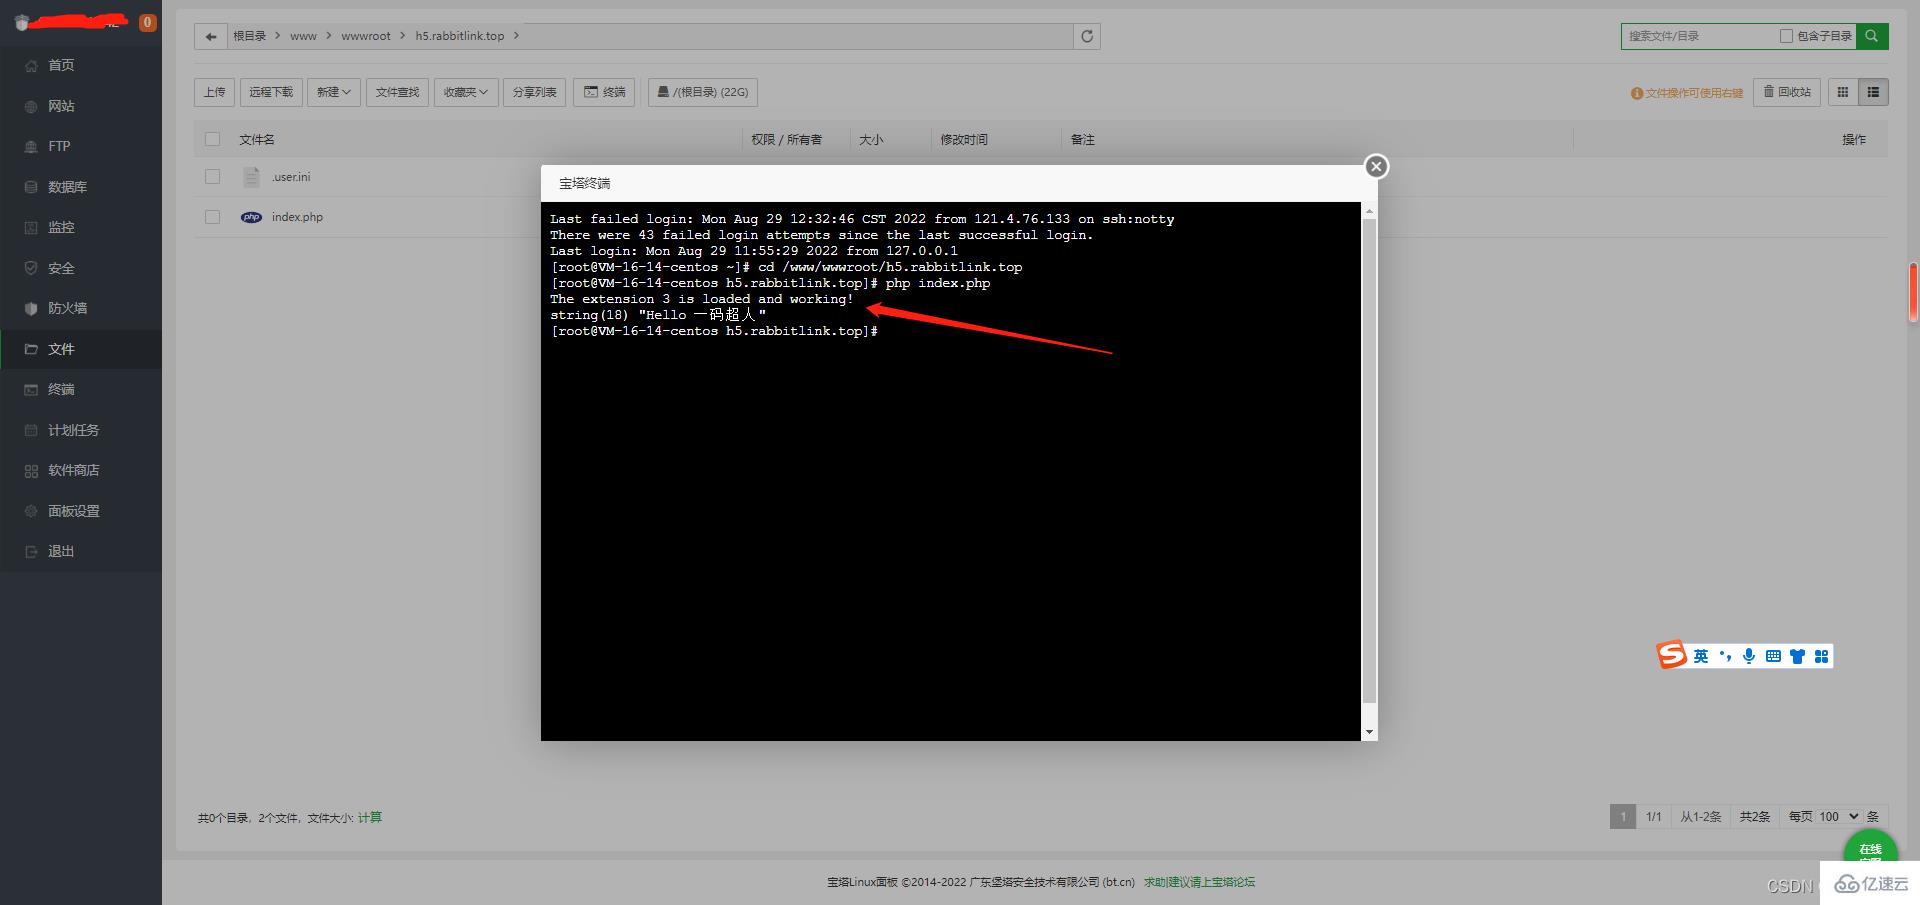Click the wwwroot path breadcrumb
This screenshot has height=905, width=1920.
click(x=366, y=36)
